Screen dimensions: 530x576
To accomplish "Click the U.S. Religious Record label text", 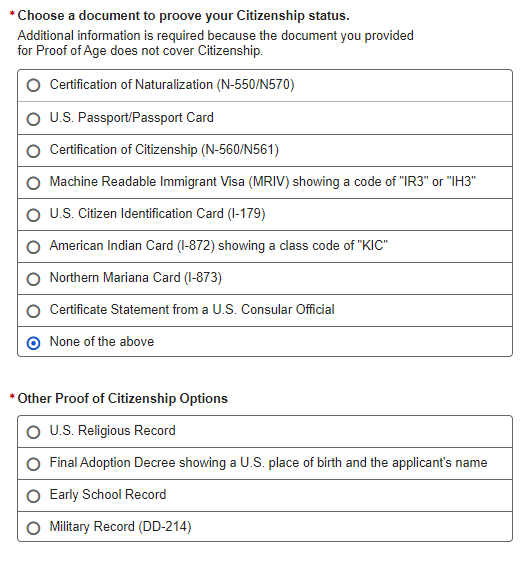I will pos(113,431).
